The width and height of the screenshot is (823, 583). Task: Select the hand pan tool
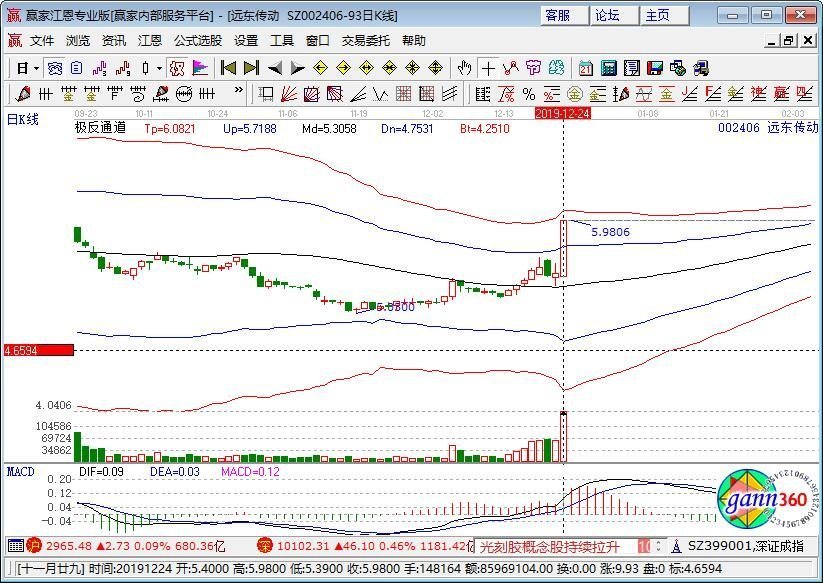[465, 68]
